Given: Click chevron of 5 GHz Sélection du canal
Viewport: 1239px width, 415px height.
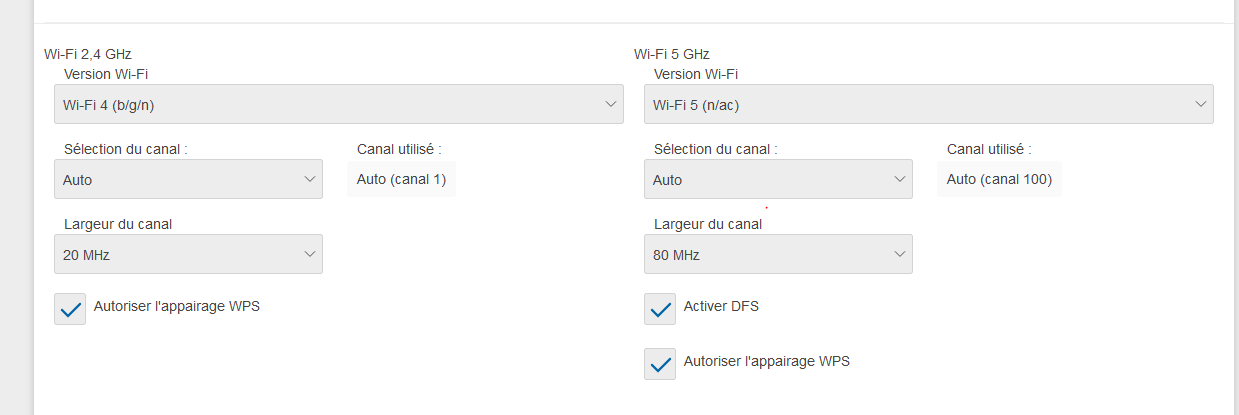Looking at the screenshot, I should coord(899,180).
